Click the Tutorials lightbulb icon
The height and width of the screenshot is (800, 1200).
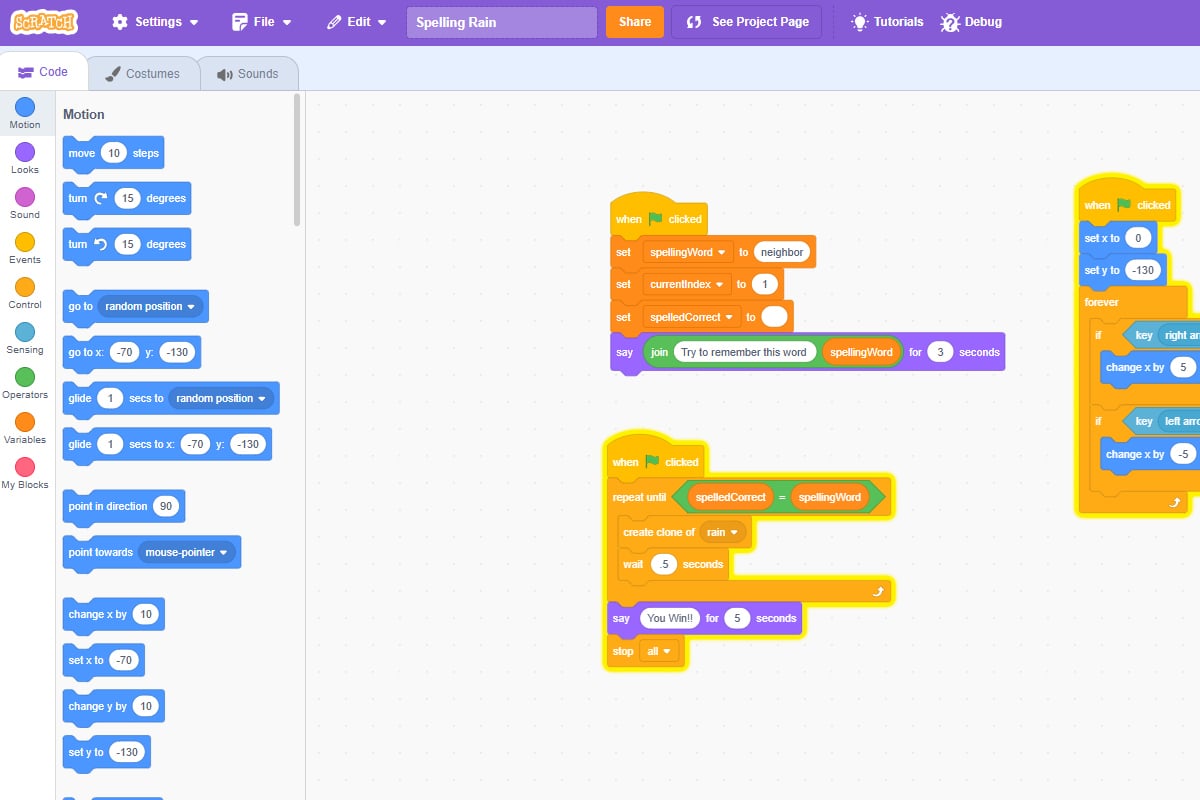coord(859,22)
